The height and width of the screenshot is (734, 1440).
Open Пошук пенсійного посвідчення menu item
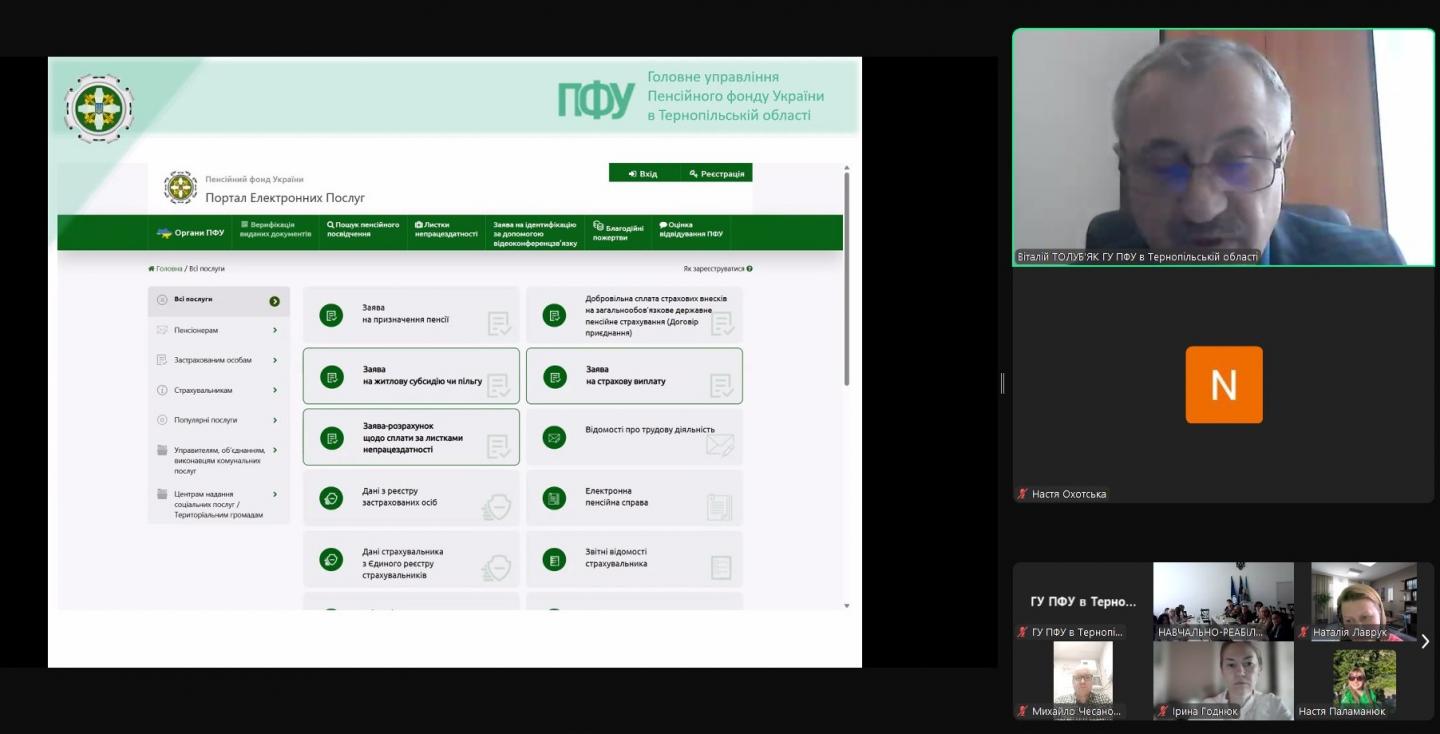(363, 229)
